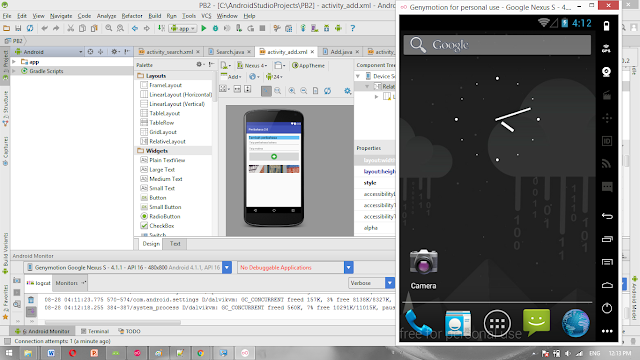
Task: Open the emulator Browser globe icon
Action: [x=576, y=323]
